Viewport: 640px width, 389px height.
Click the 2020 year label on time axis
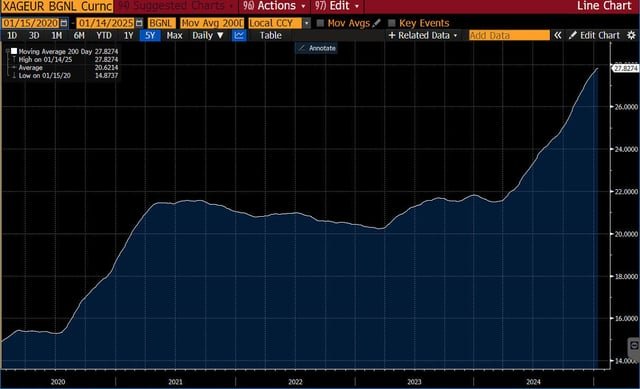(58, 382)
